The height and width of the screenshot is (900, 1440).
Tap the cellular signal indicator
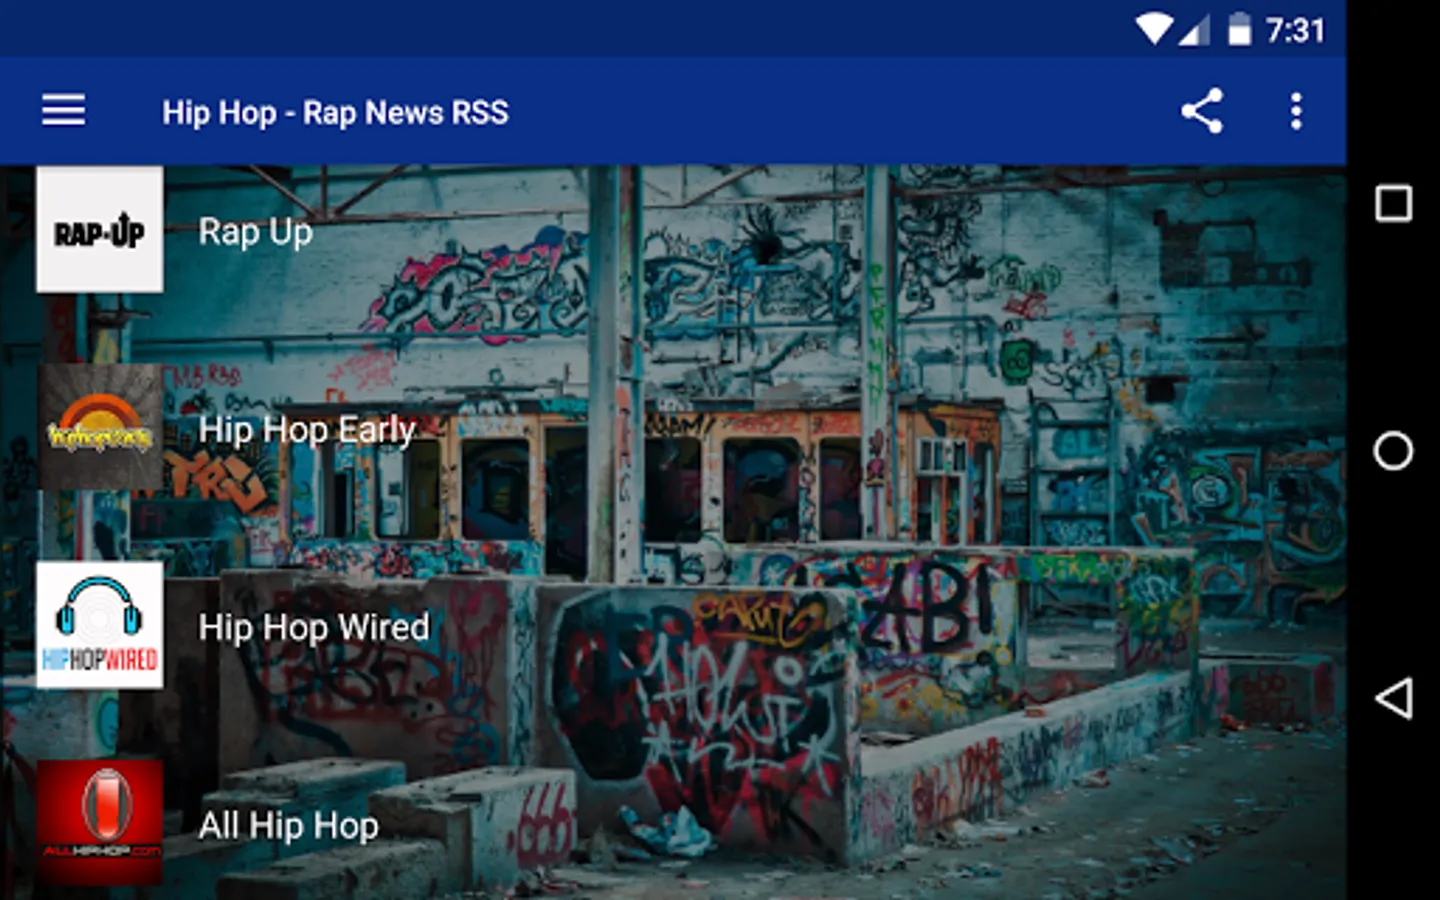[1195, 30]
